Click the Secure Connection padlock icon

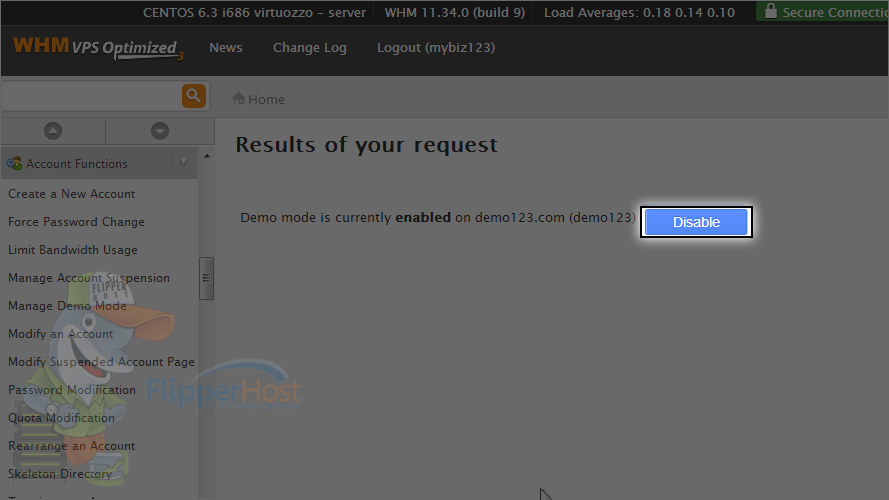771,11
